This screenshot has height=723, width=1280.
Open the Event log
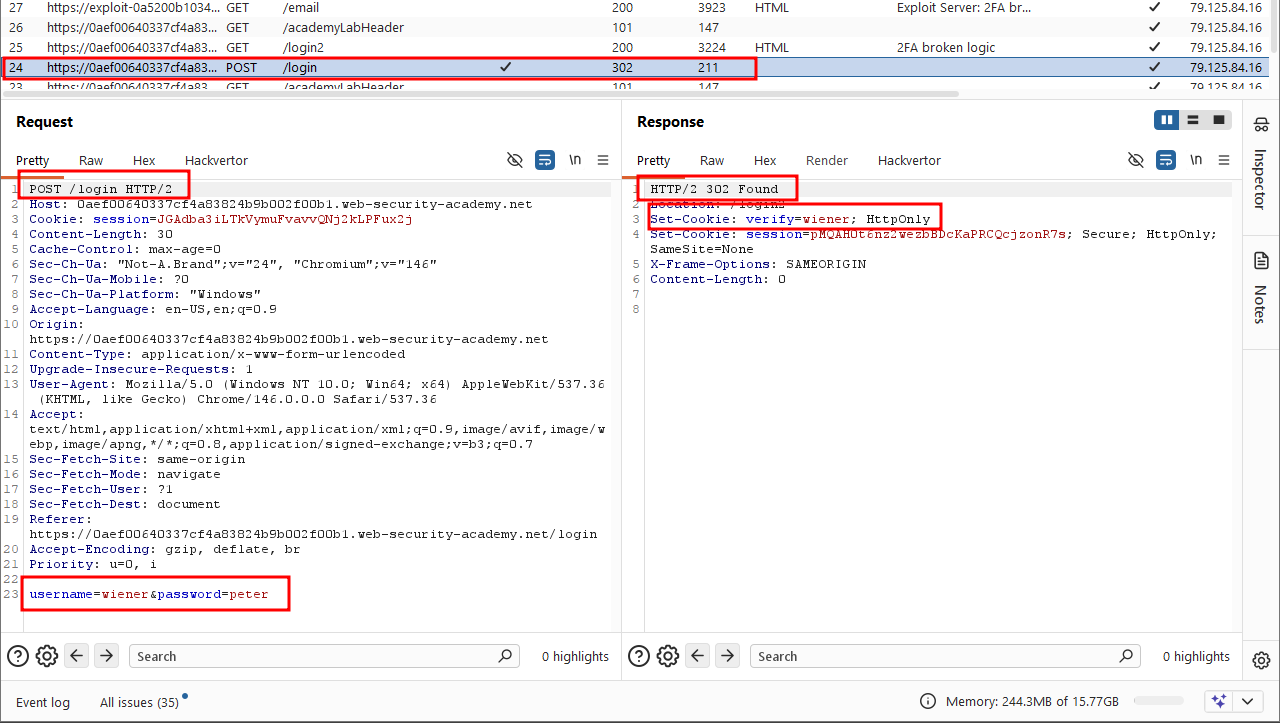(43, 702)
